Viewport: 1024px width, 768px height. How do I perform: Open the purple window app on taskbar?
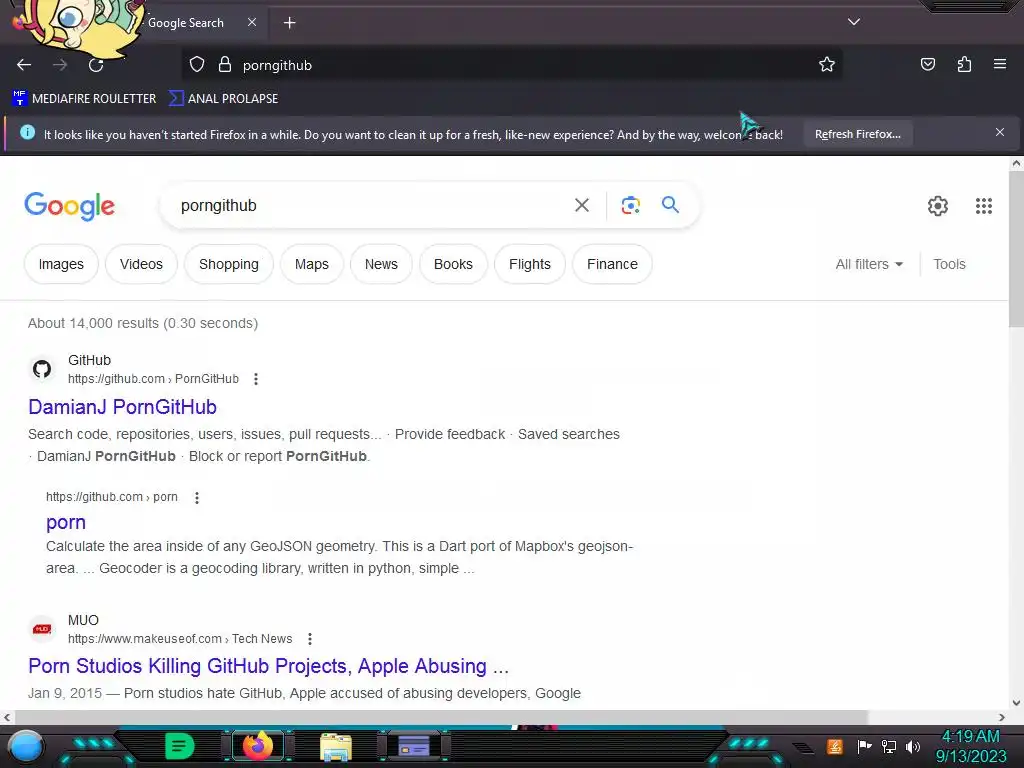click(413, 746)
